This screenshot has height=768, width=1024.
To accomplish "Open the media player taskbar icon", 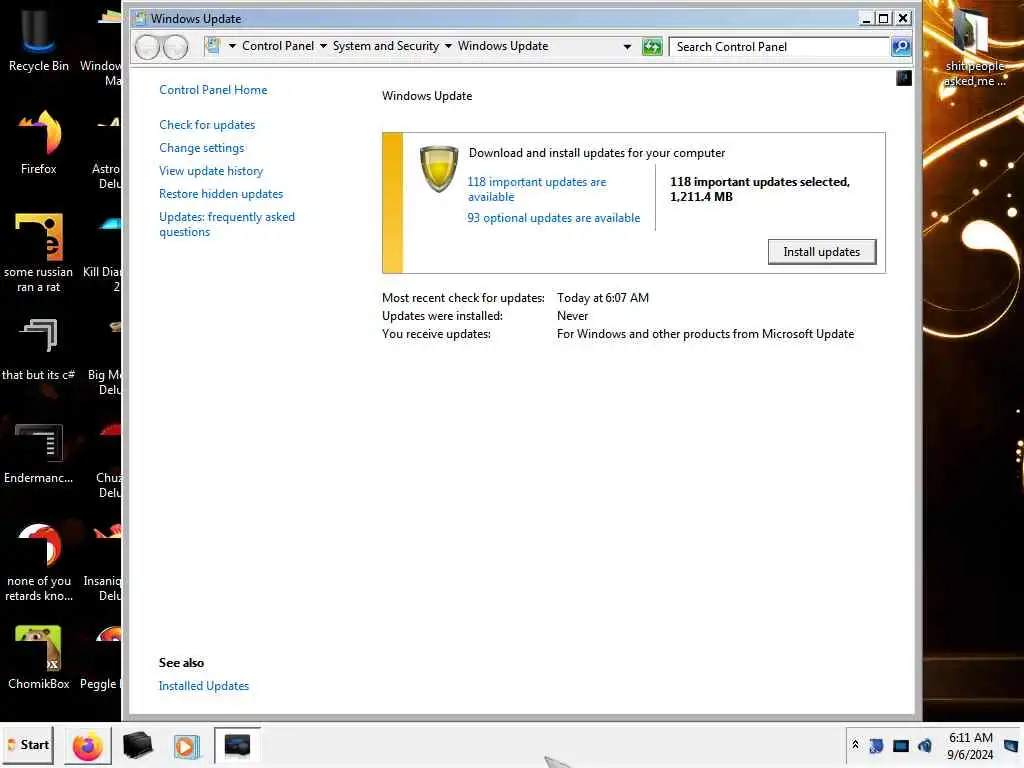I will pyautogui.click(x=186, y=746).
